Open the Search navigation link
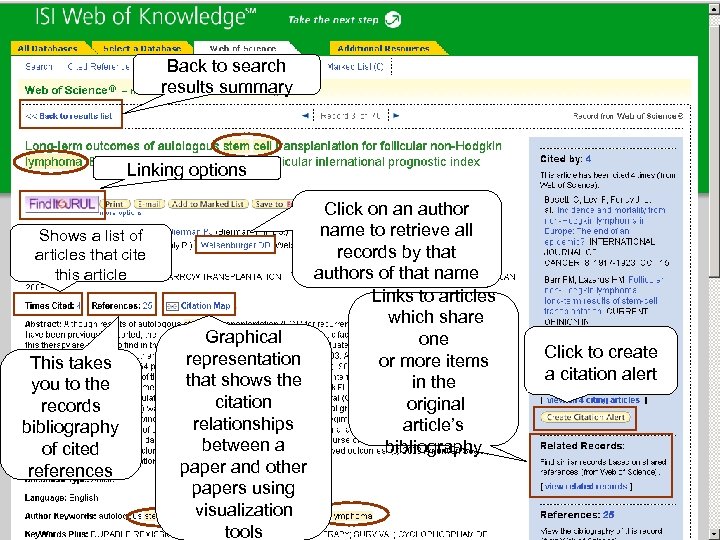 39,67
